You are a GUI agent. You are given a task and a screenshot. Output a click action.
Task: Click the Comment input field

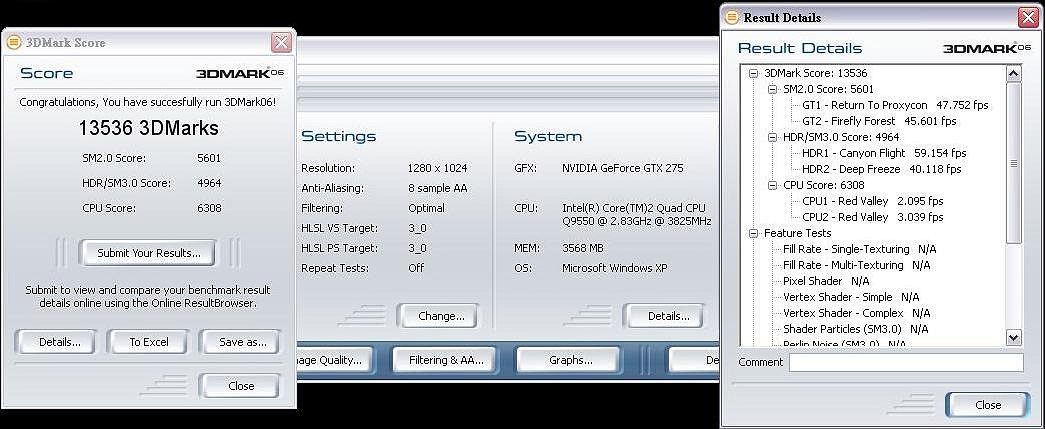click(906, 362)
